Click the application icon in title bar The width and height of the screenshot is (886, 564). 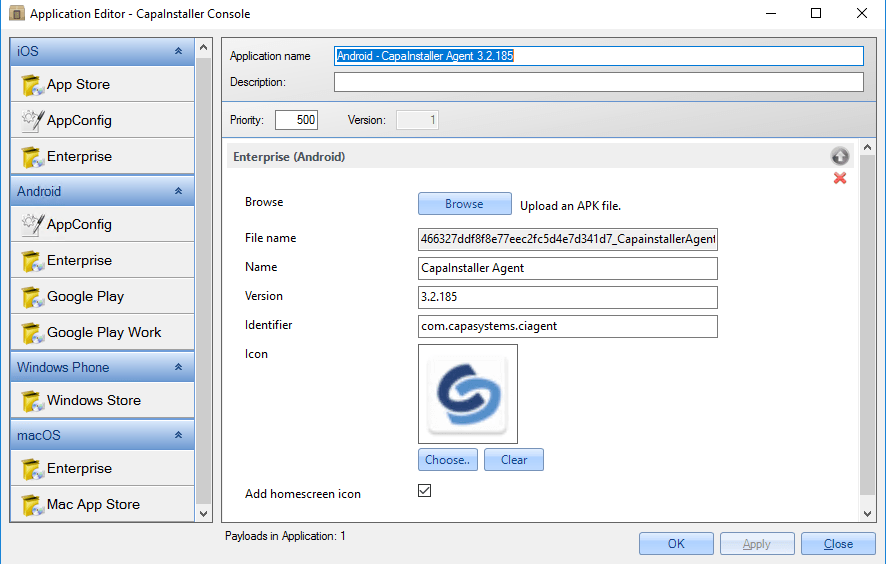pyautogui.click(x=16, y=13)
